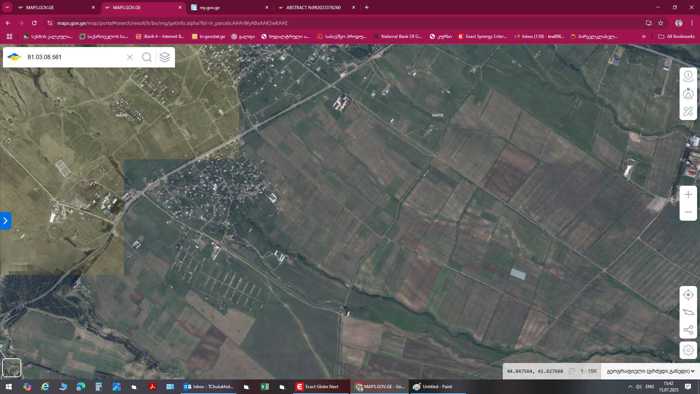The height and width of the screenshot is (394, 700).
Task: Click the info icon in right map toolbar
Action: click(x=688, y=76)
